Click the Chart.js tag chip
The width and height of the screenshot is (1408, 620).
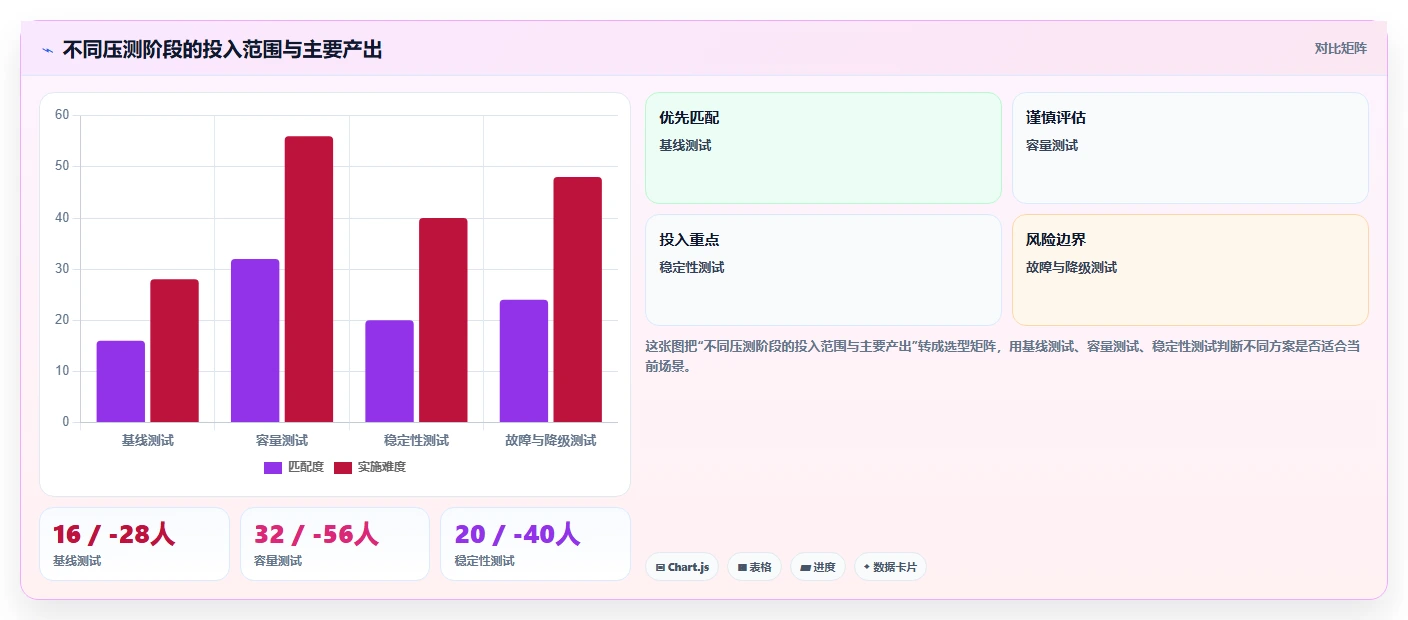(x=682, y=567)
